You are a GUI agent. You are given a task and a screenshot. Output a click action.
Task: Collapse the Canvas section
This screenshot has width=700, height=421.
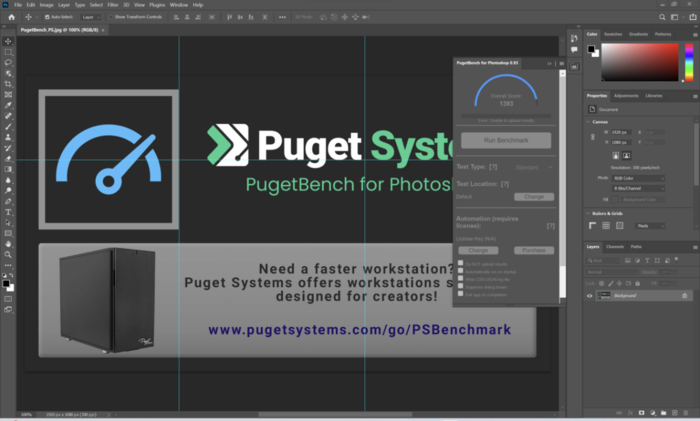click(x=588, y=121)
